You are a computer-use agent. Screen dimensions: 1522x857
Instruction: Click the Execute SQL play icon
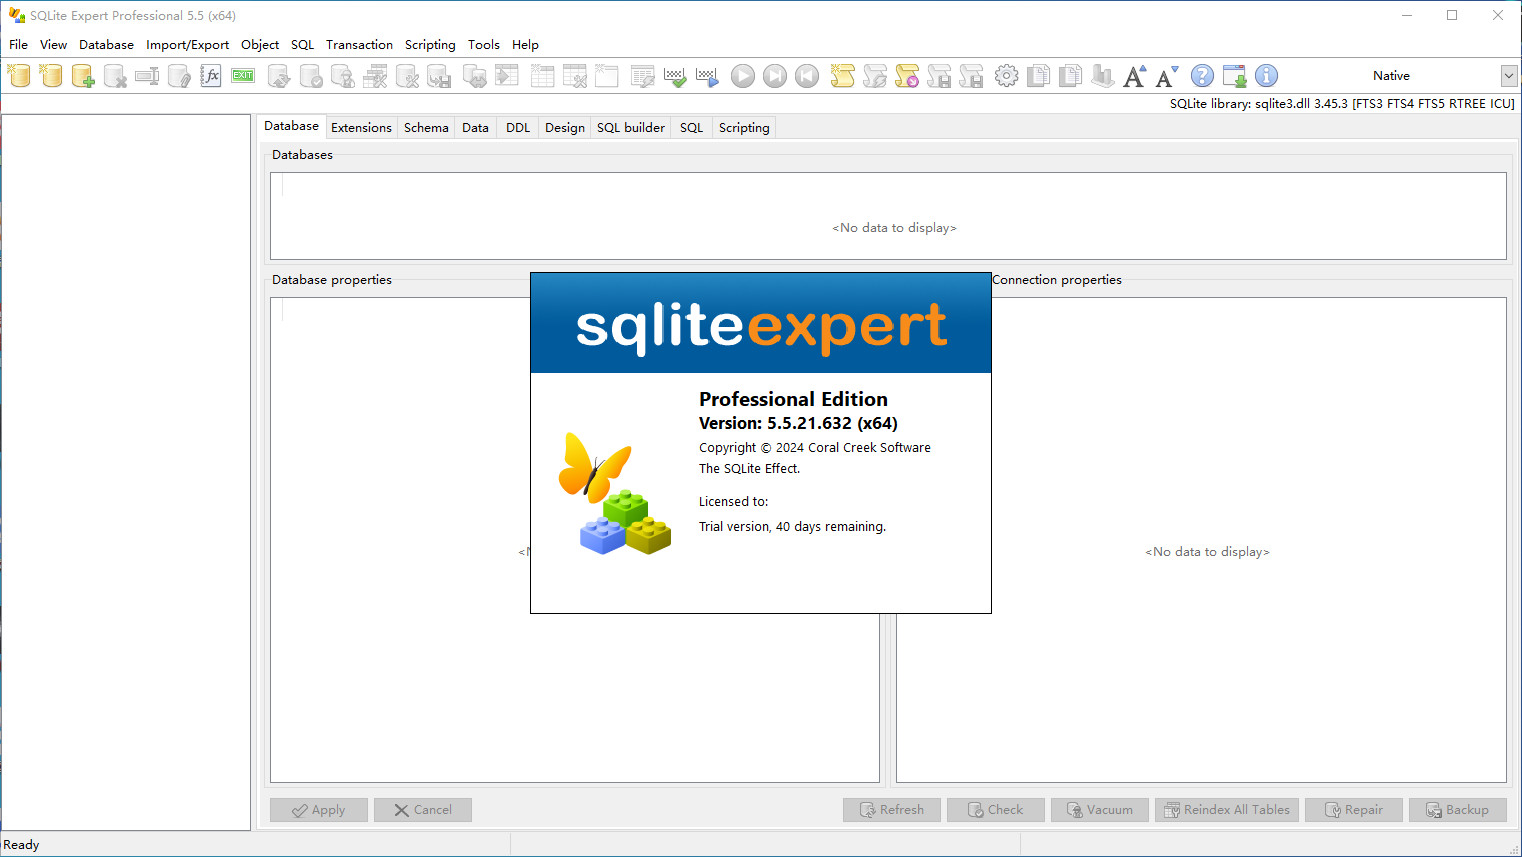click(x=743, y=76)
